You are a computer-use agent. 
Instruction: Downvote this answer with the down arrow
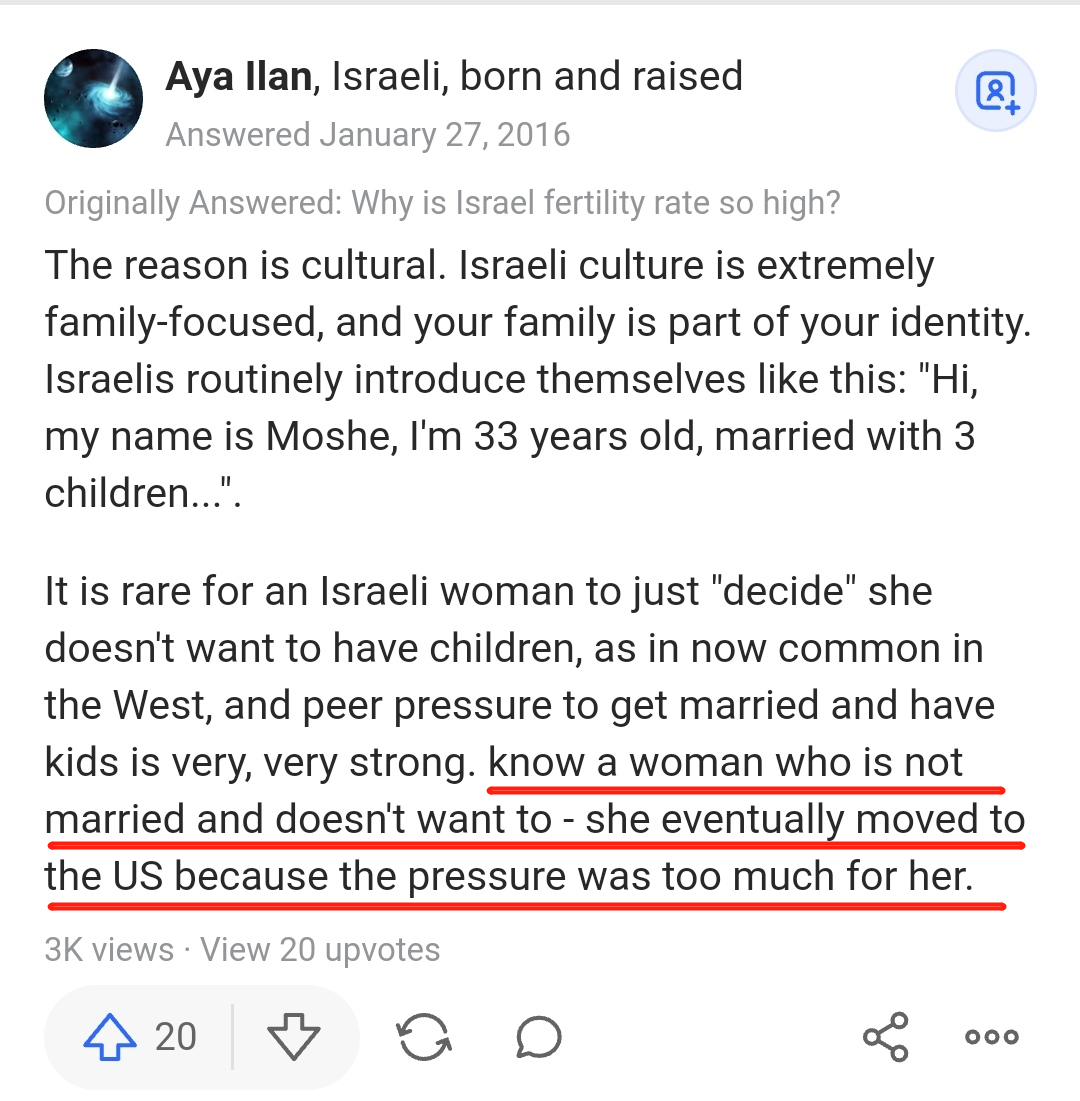coord(294,1037)
